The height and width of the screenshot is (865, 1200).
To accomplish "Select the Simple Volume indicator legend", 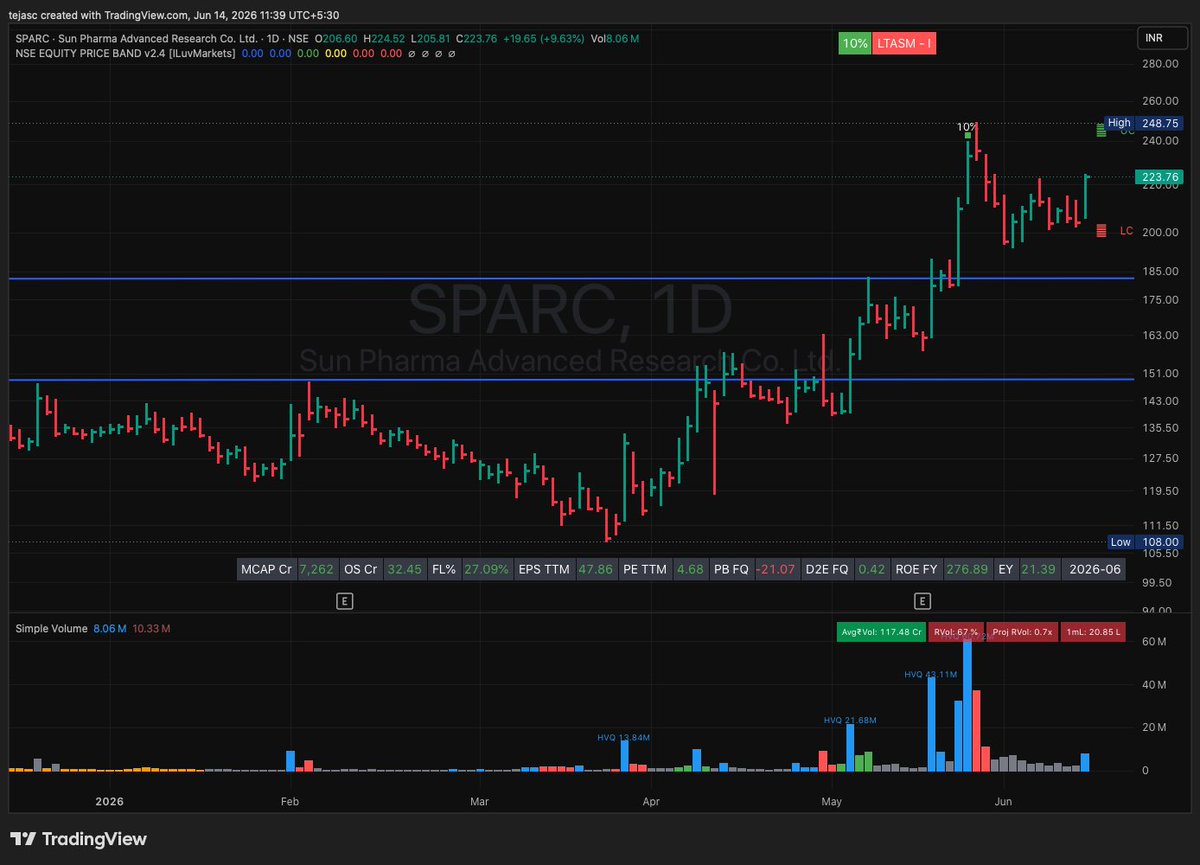I will tap(51, 628).
